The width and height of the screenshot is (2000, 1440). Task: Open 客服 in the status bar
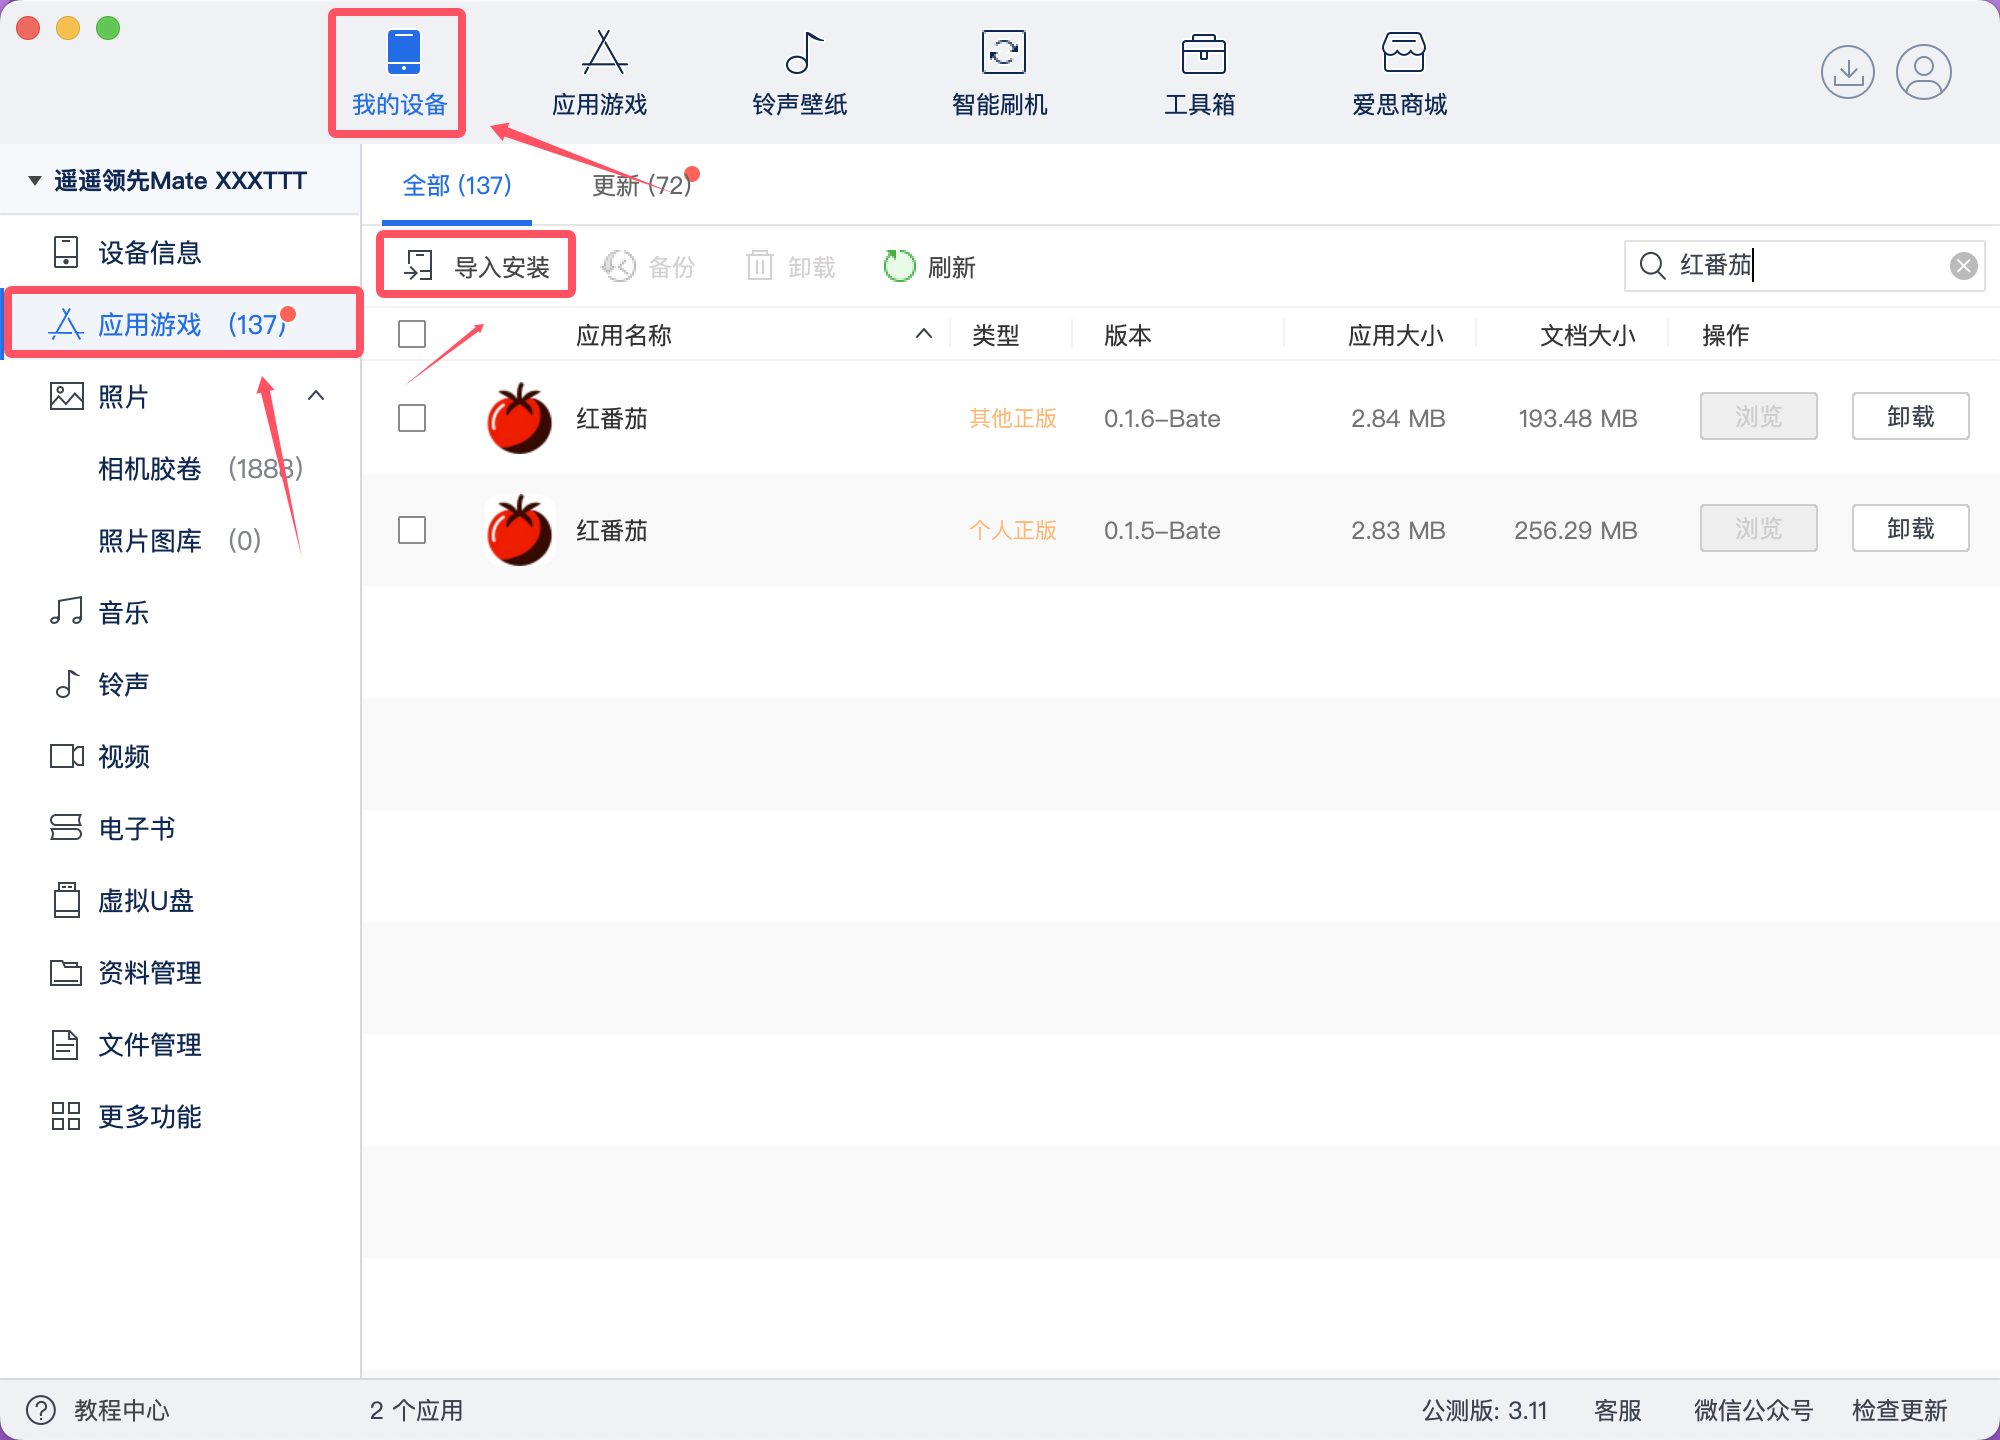tap(1618, 1410)
